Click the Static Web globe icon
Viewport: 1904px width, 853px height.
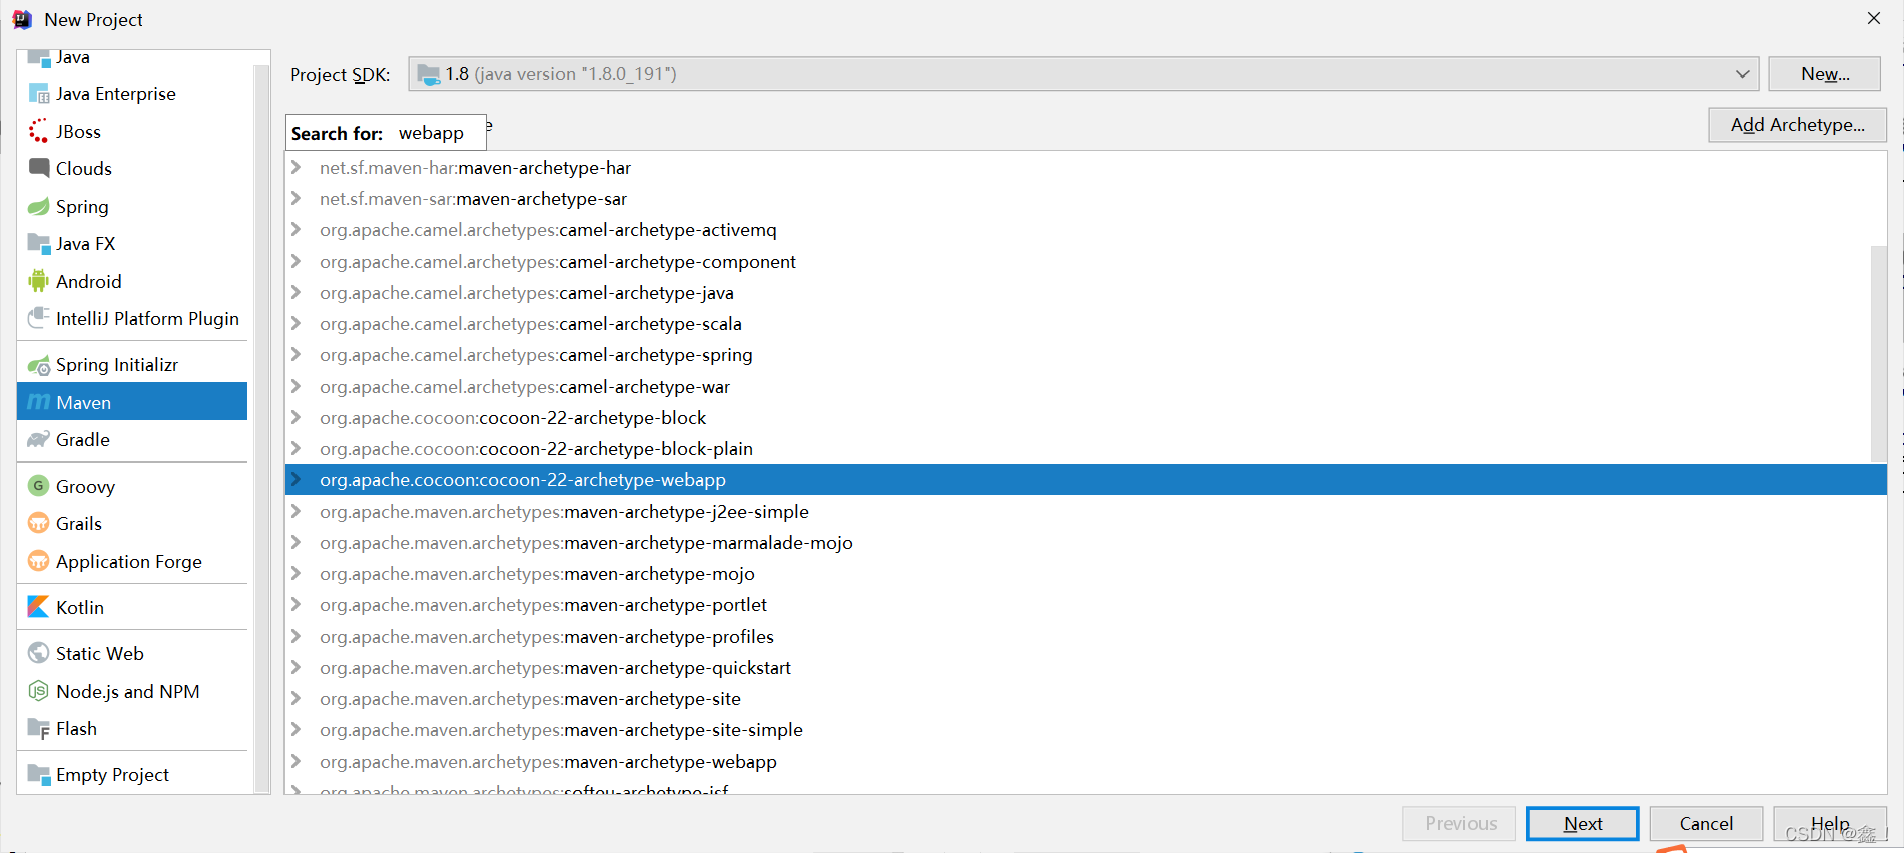[x=39, y=653]
